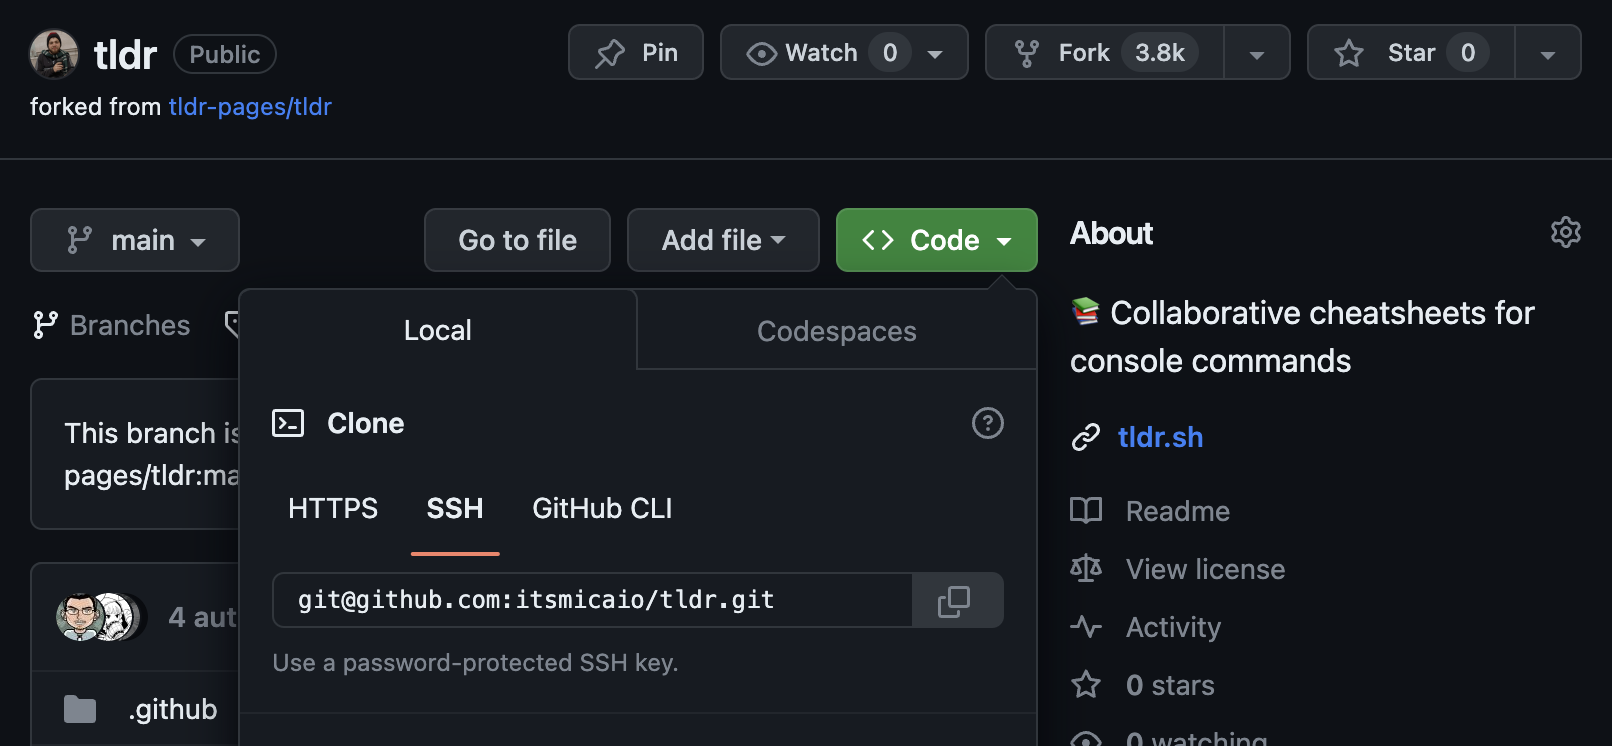This screenshot has height=746, width=1612.
Task: Click the Readme book icon
Action: [1086, 510]
